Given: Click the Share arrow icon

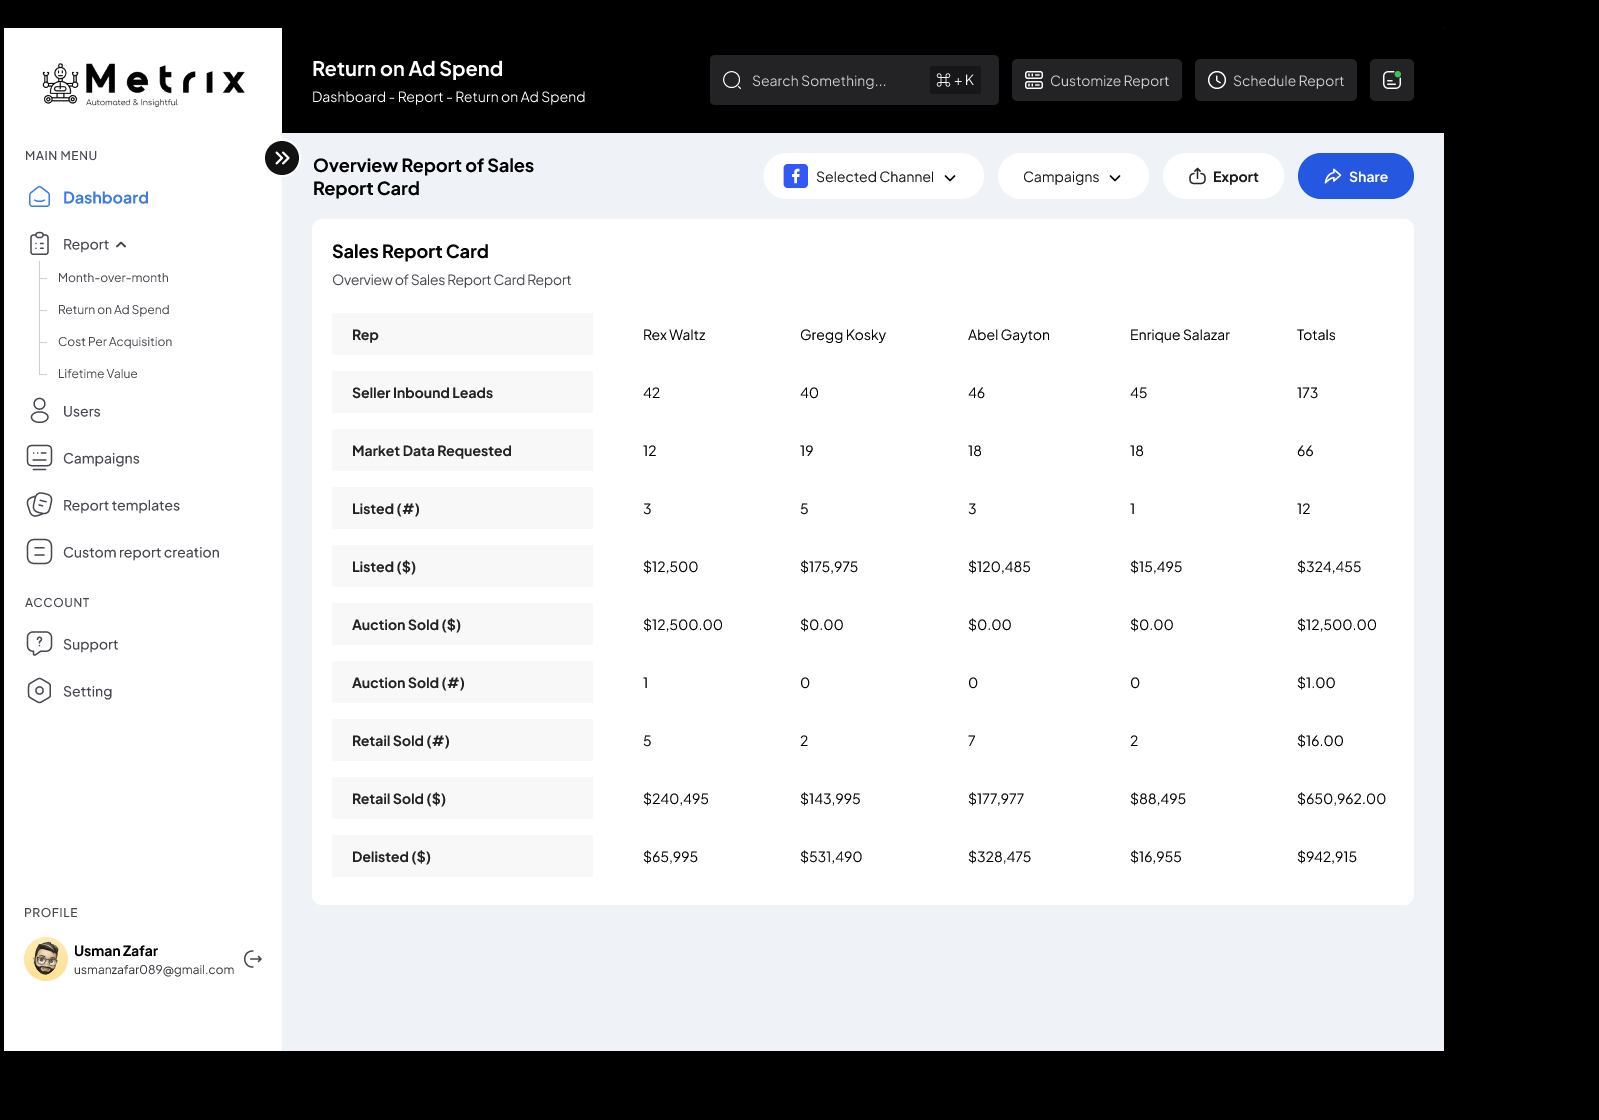Looking at the screenshot, I should coord(1332,176).
